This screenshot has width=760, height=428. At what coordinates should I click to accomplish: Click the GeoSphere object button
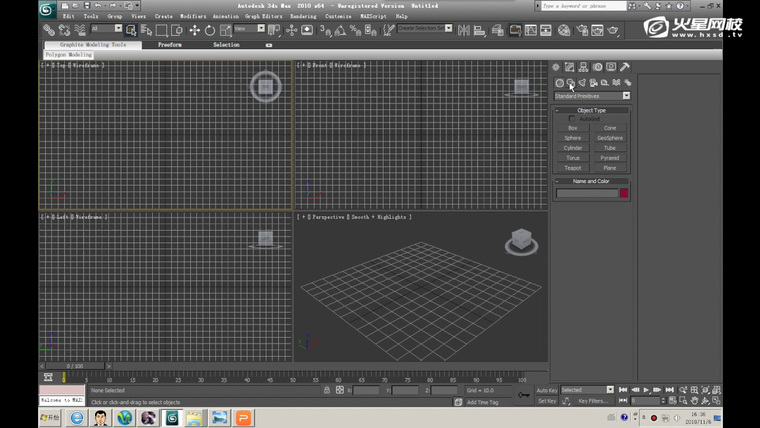pos(610,138)
